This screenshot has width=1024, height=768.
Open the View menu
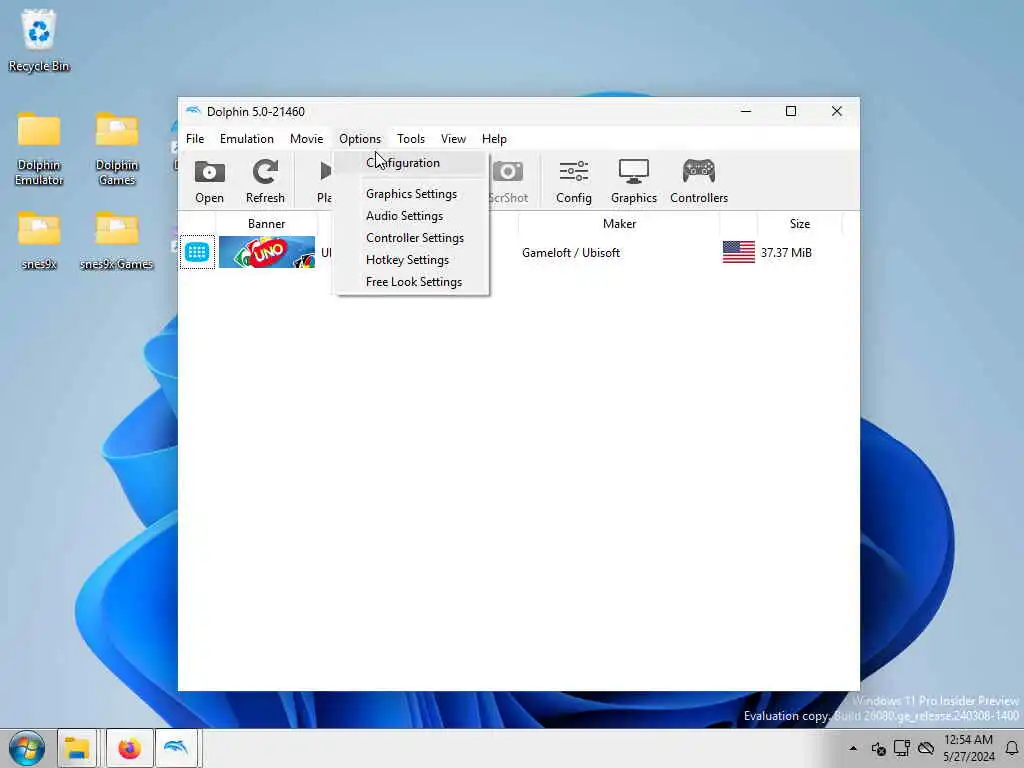pos(453,138)
